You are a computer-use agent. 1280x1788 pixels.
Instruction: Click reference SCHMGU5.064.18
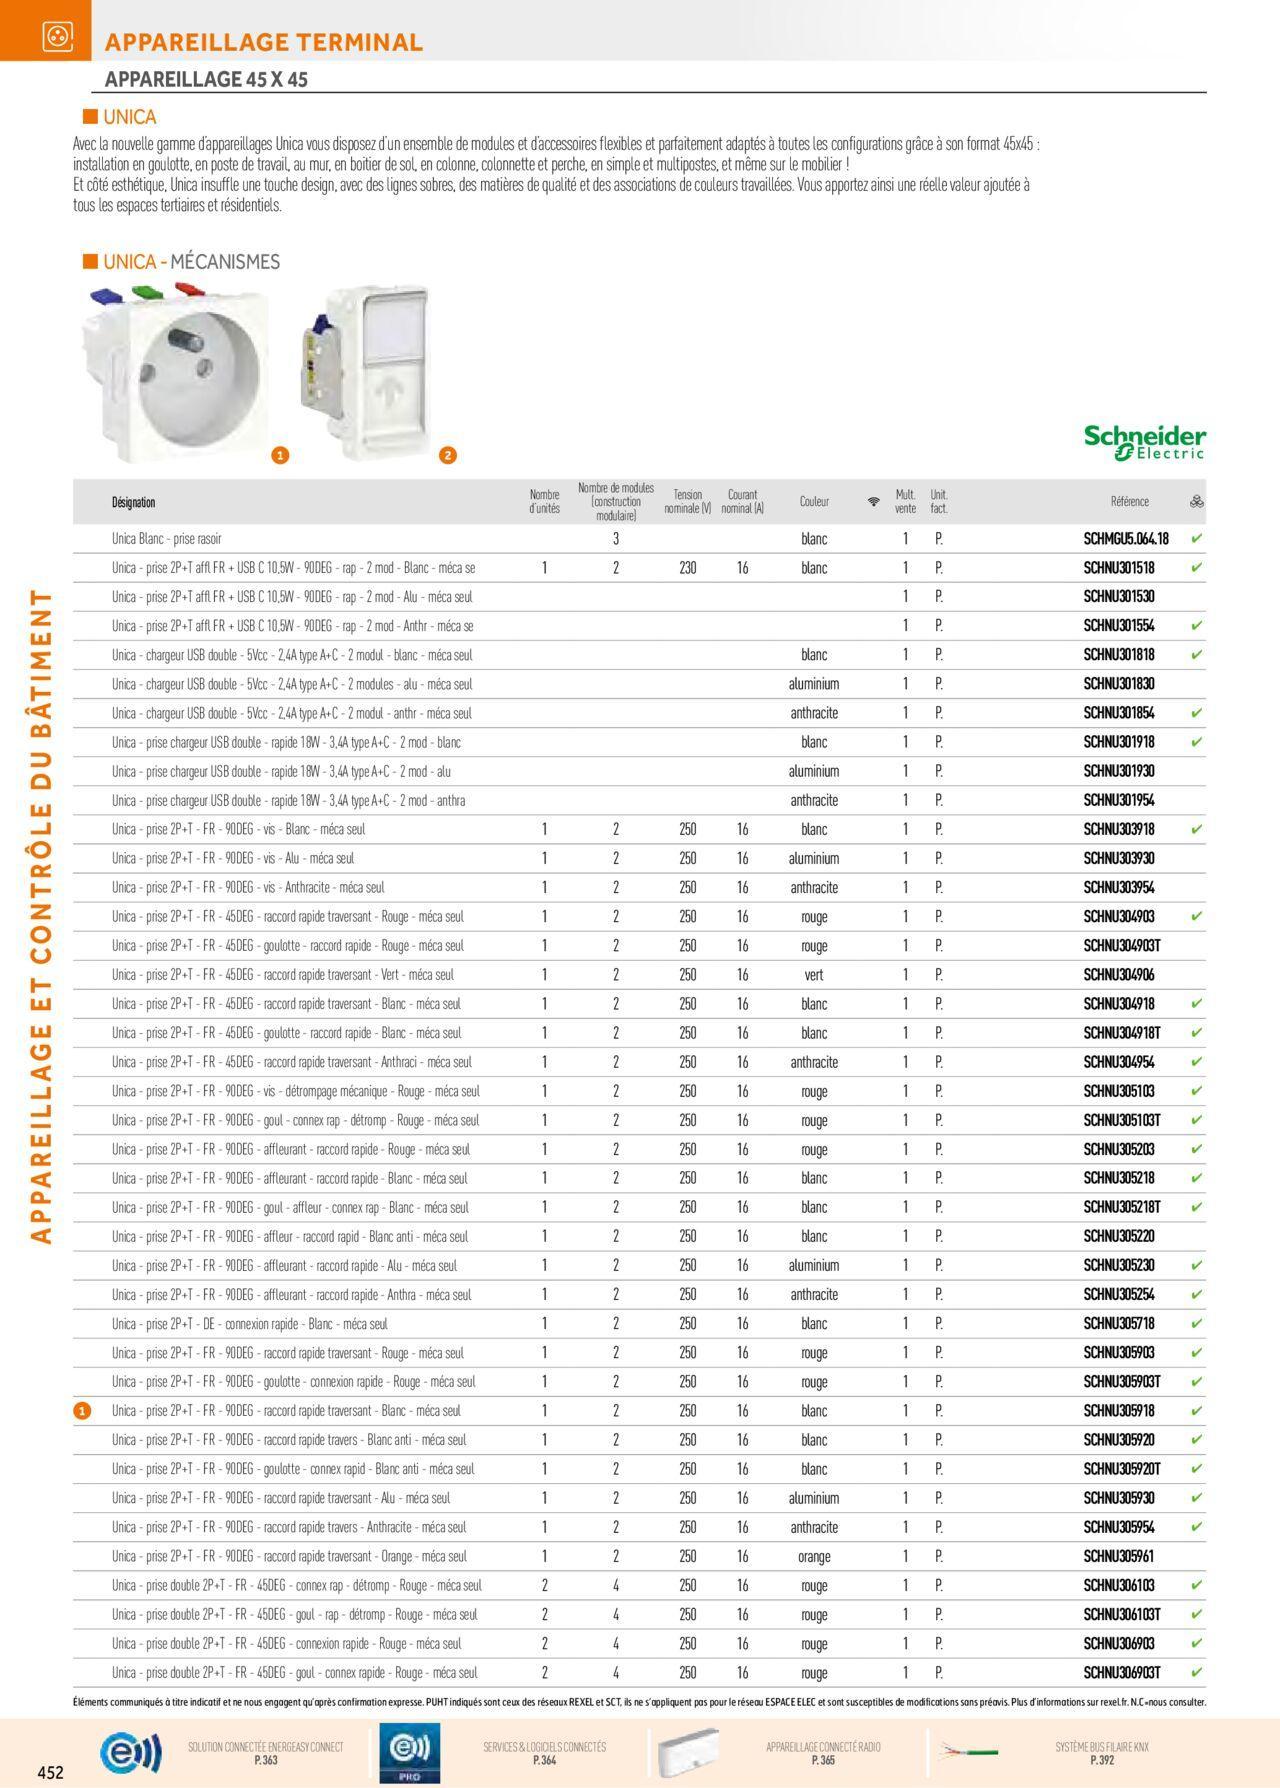point(1126,538)
